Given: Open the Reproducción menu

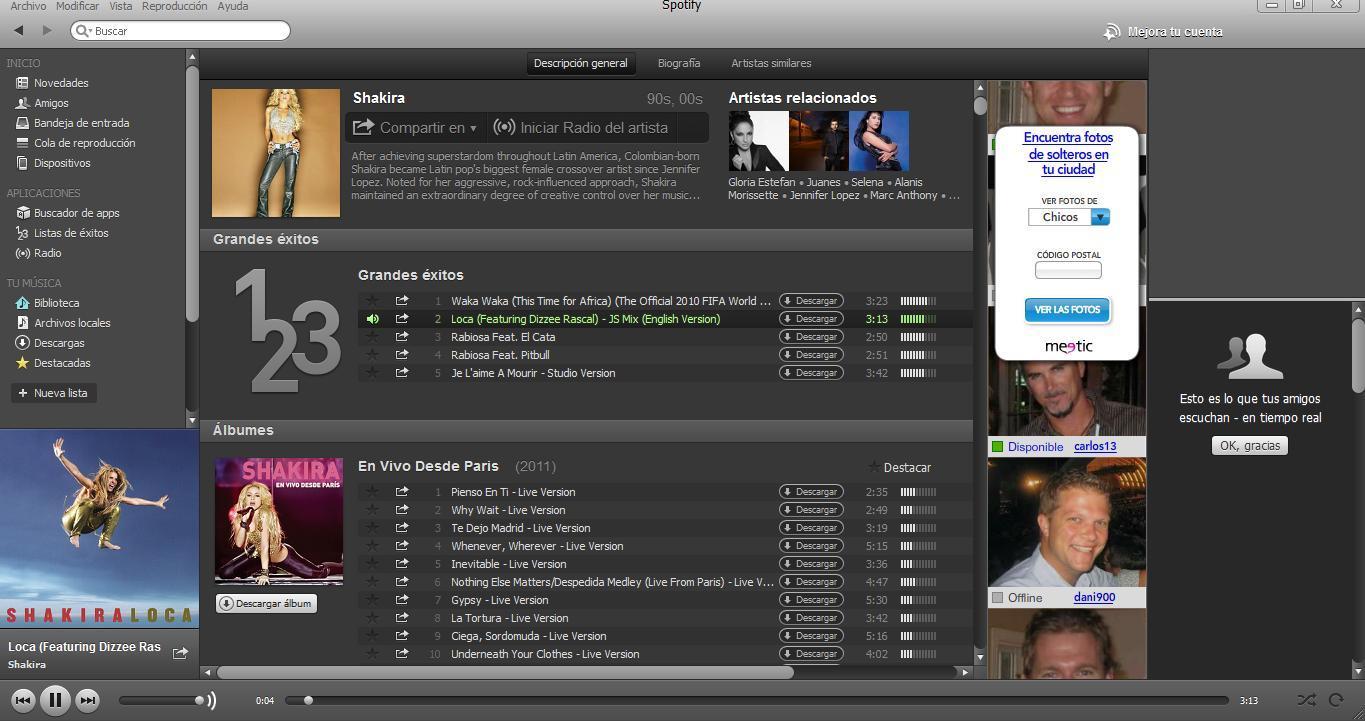Looking at the screenshot, I should pyautogui.click(x=174, y=6).
